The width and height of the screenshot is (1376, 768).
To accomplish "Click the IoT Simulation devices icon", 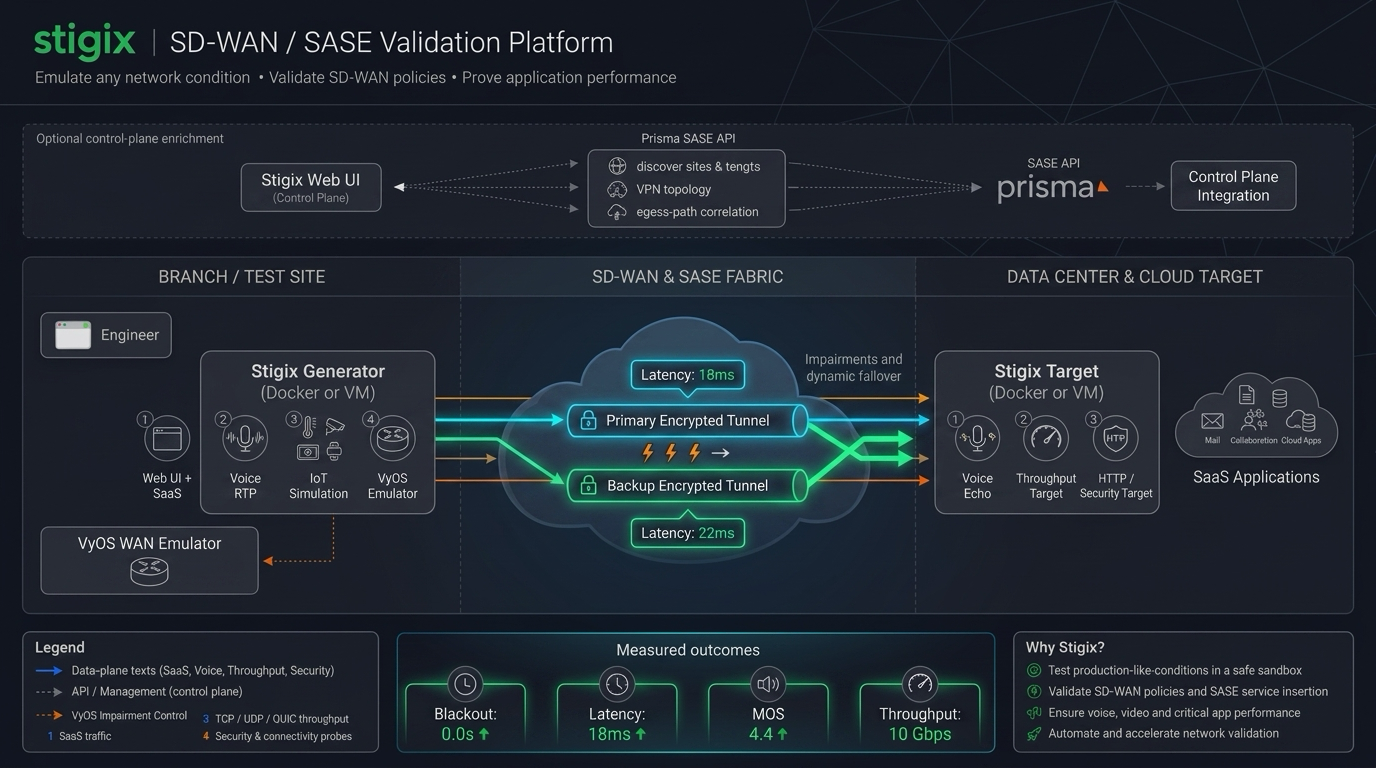I will (x=321, y=438).
